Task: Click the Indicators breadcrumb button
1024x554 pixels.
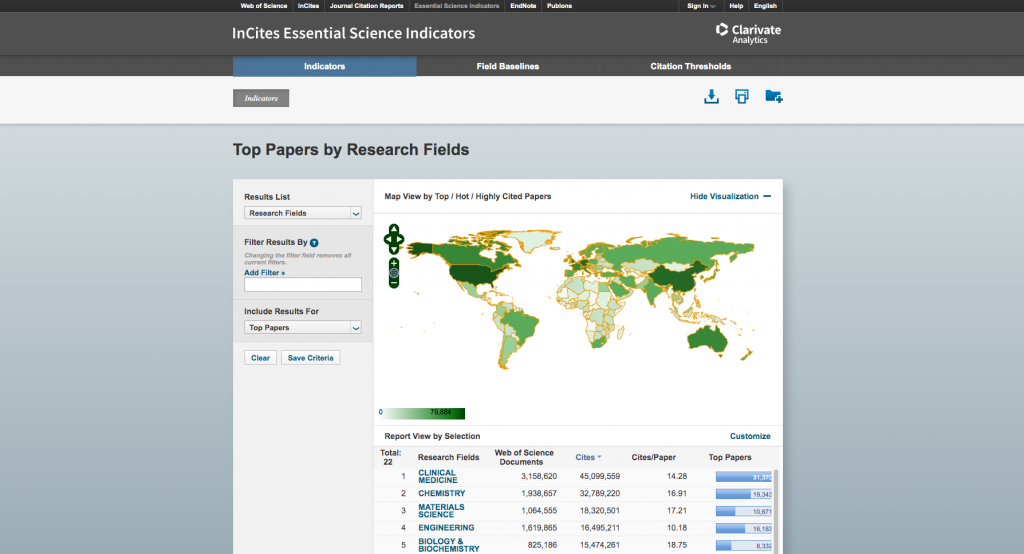Action: click(x=261, y=98)
